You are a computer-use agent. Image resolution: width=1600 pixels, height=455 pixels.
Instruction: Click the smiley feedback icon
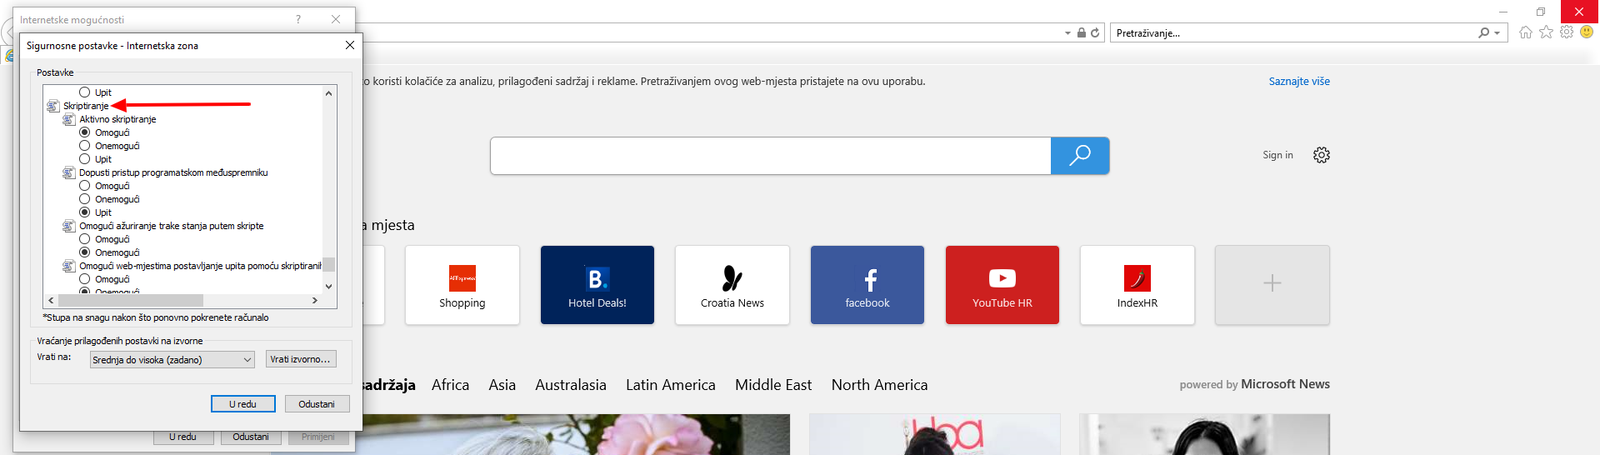tap(1587, 32)
